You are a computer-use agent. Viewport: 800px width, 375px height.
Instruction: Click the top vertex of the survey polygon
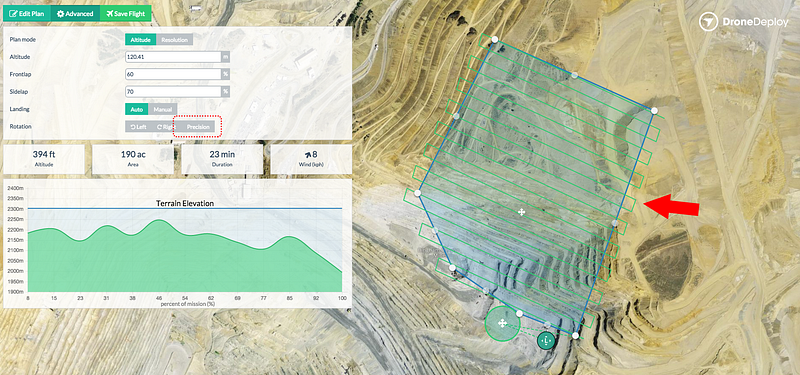tap(494, 39)
